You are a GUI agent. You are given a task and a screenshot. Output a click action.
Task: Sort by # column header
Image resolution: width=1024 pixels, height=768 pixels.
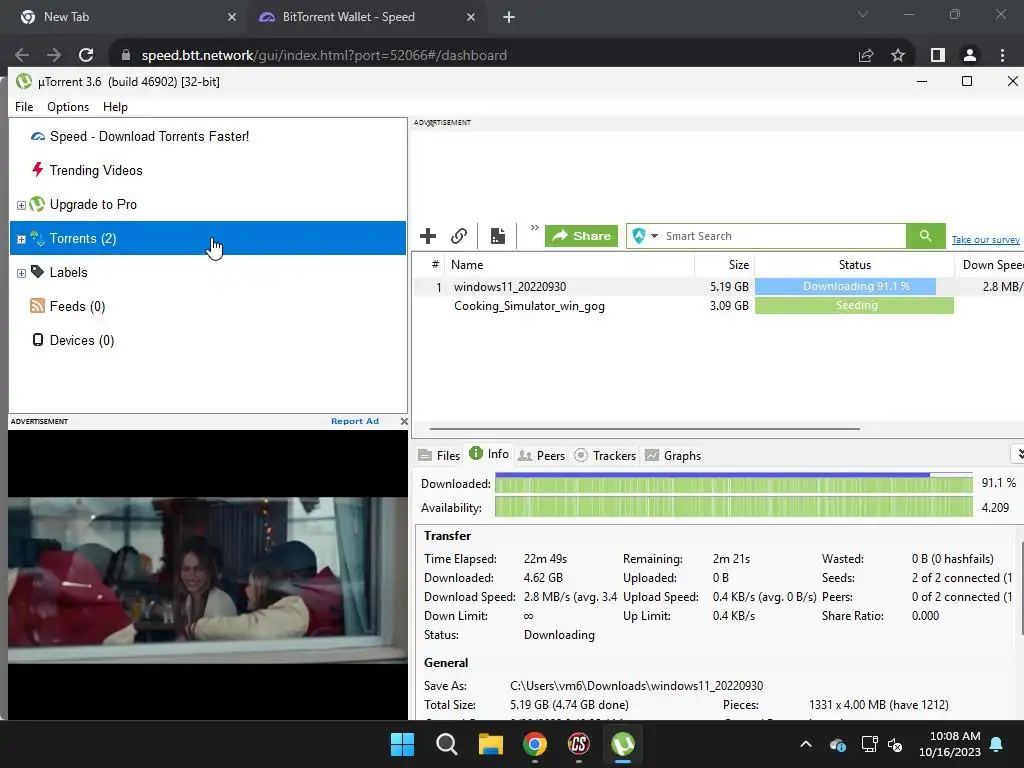point(434,264)
